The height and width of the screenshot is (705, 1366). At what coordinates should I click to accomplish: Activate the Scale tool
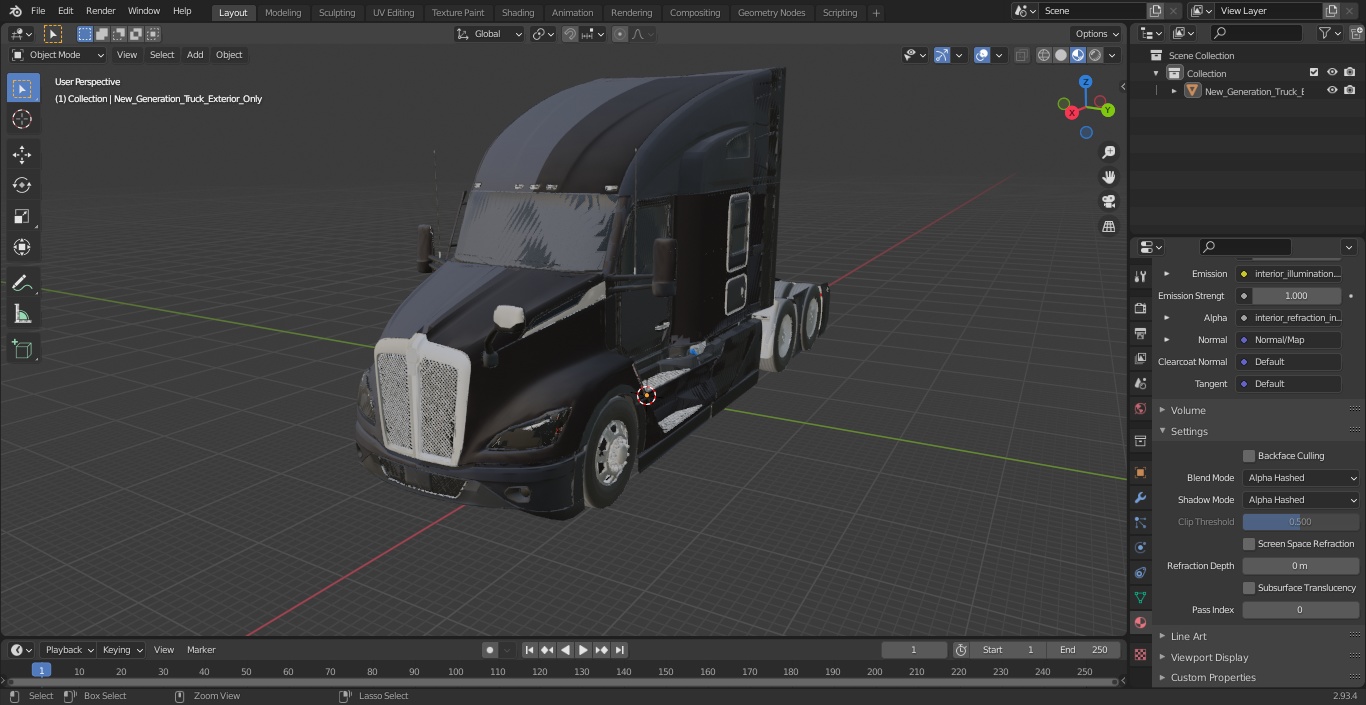(22, 216)
